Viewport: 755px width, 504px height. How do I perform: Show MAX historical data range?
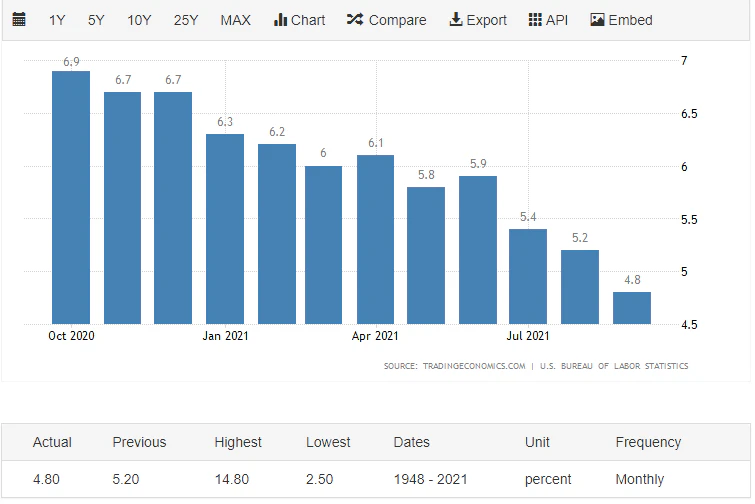click(x=236, y=20)
